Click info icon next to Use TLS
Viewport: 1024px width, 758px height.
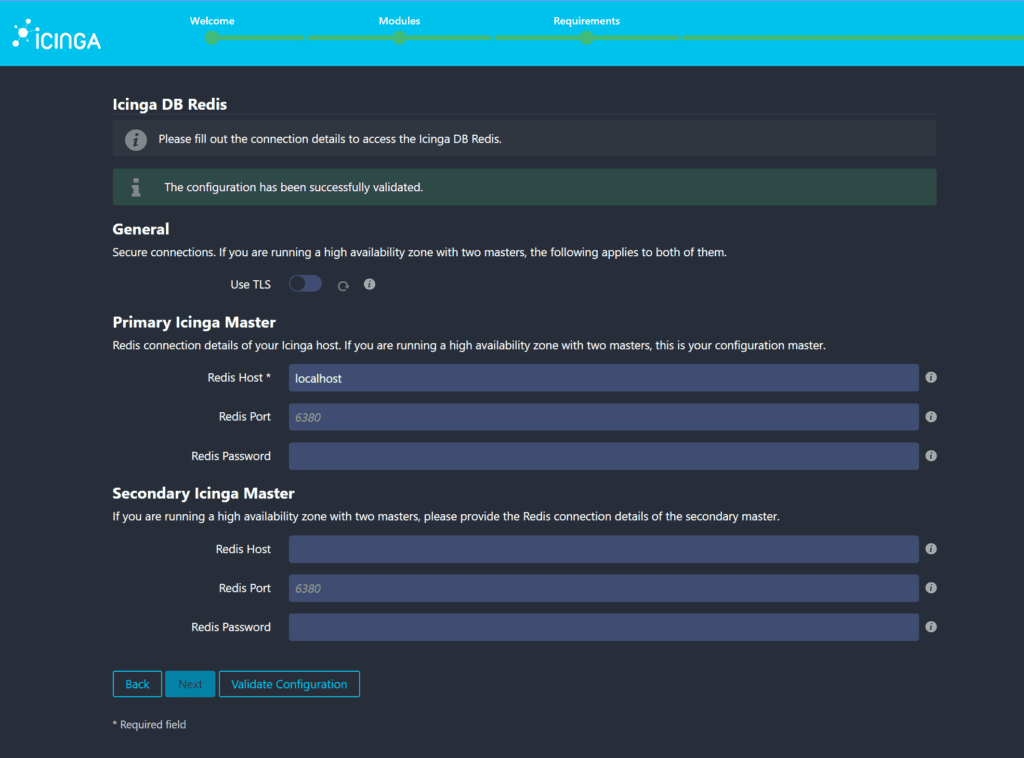click(x=369, y=285)
